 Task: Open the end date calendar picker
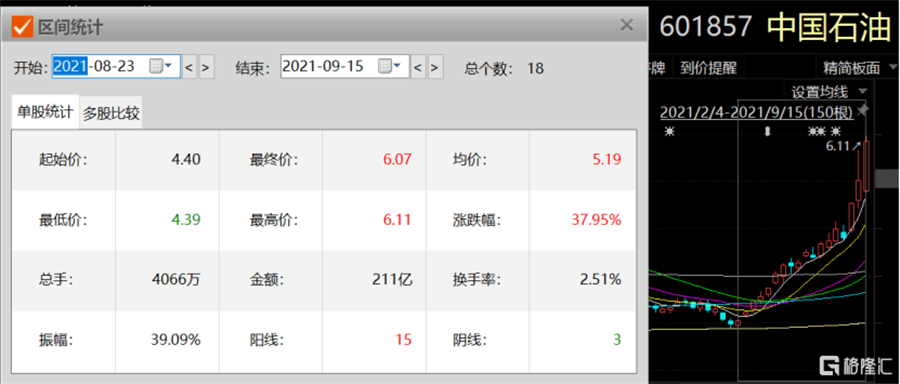[389, 66]
